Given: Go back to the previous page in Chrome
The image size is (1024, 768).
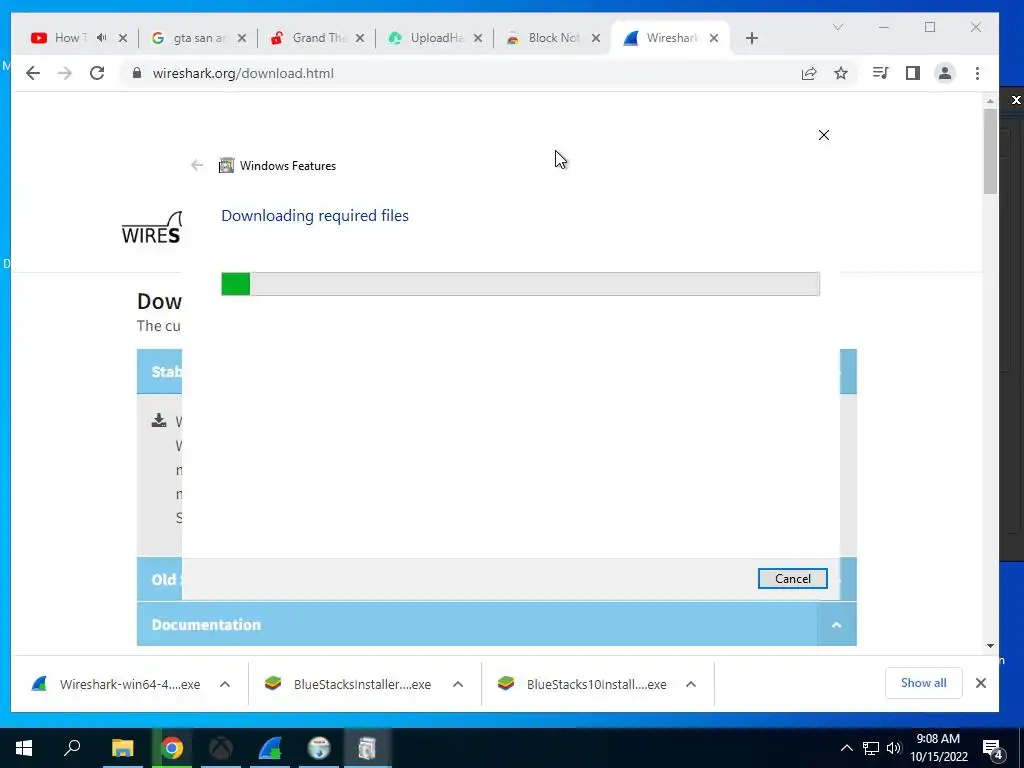Looking at the screenshot, I should [x=33, y=73].
